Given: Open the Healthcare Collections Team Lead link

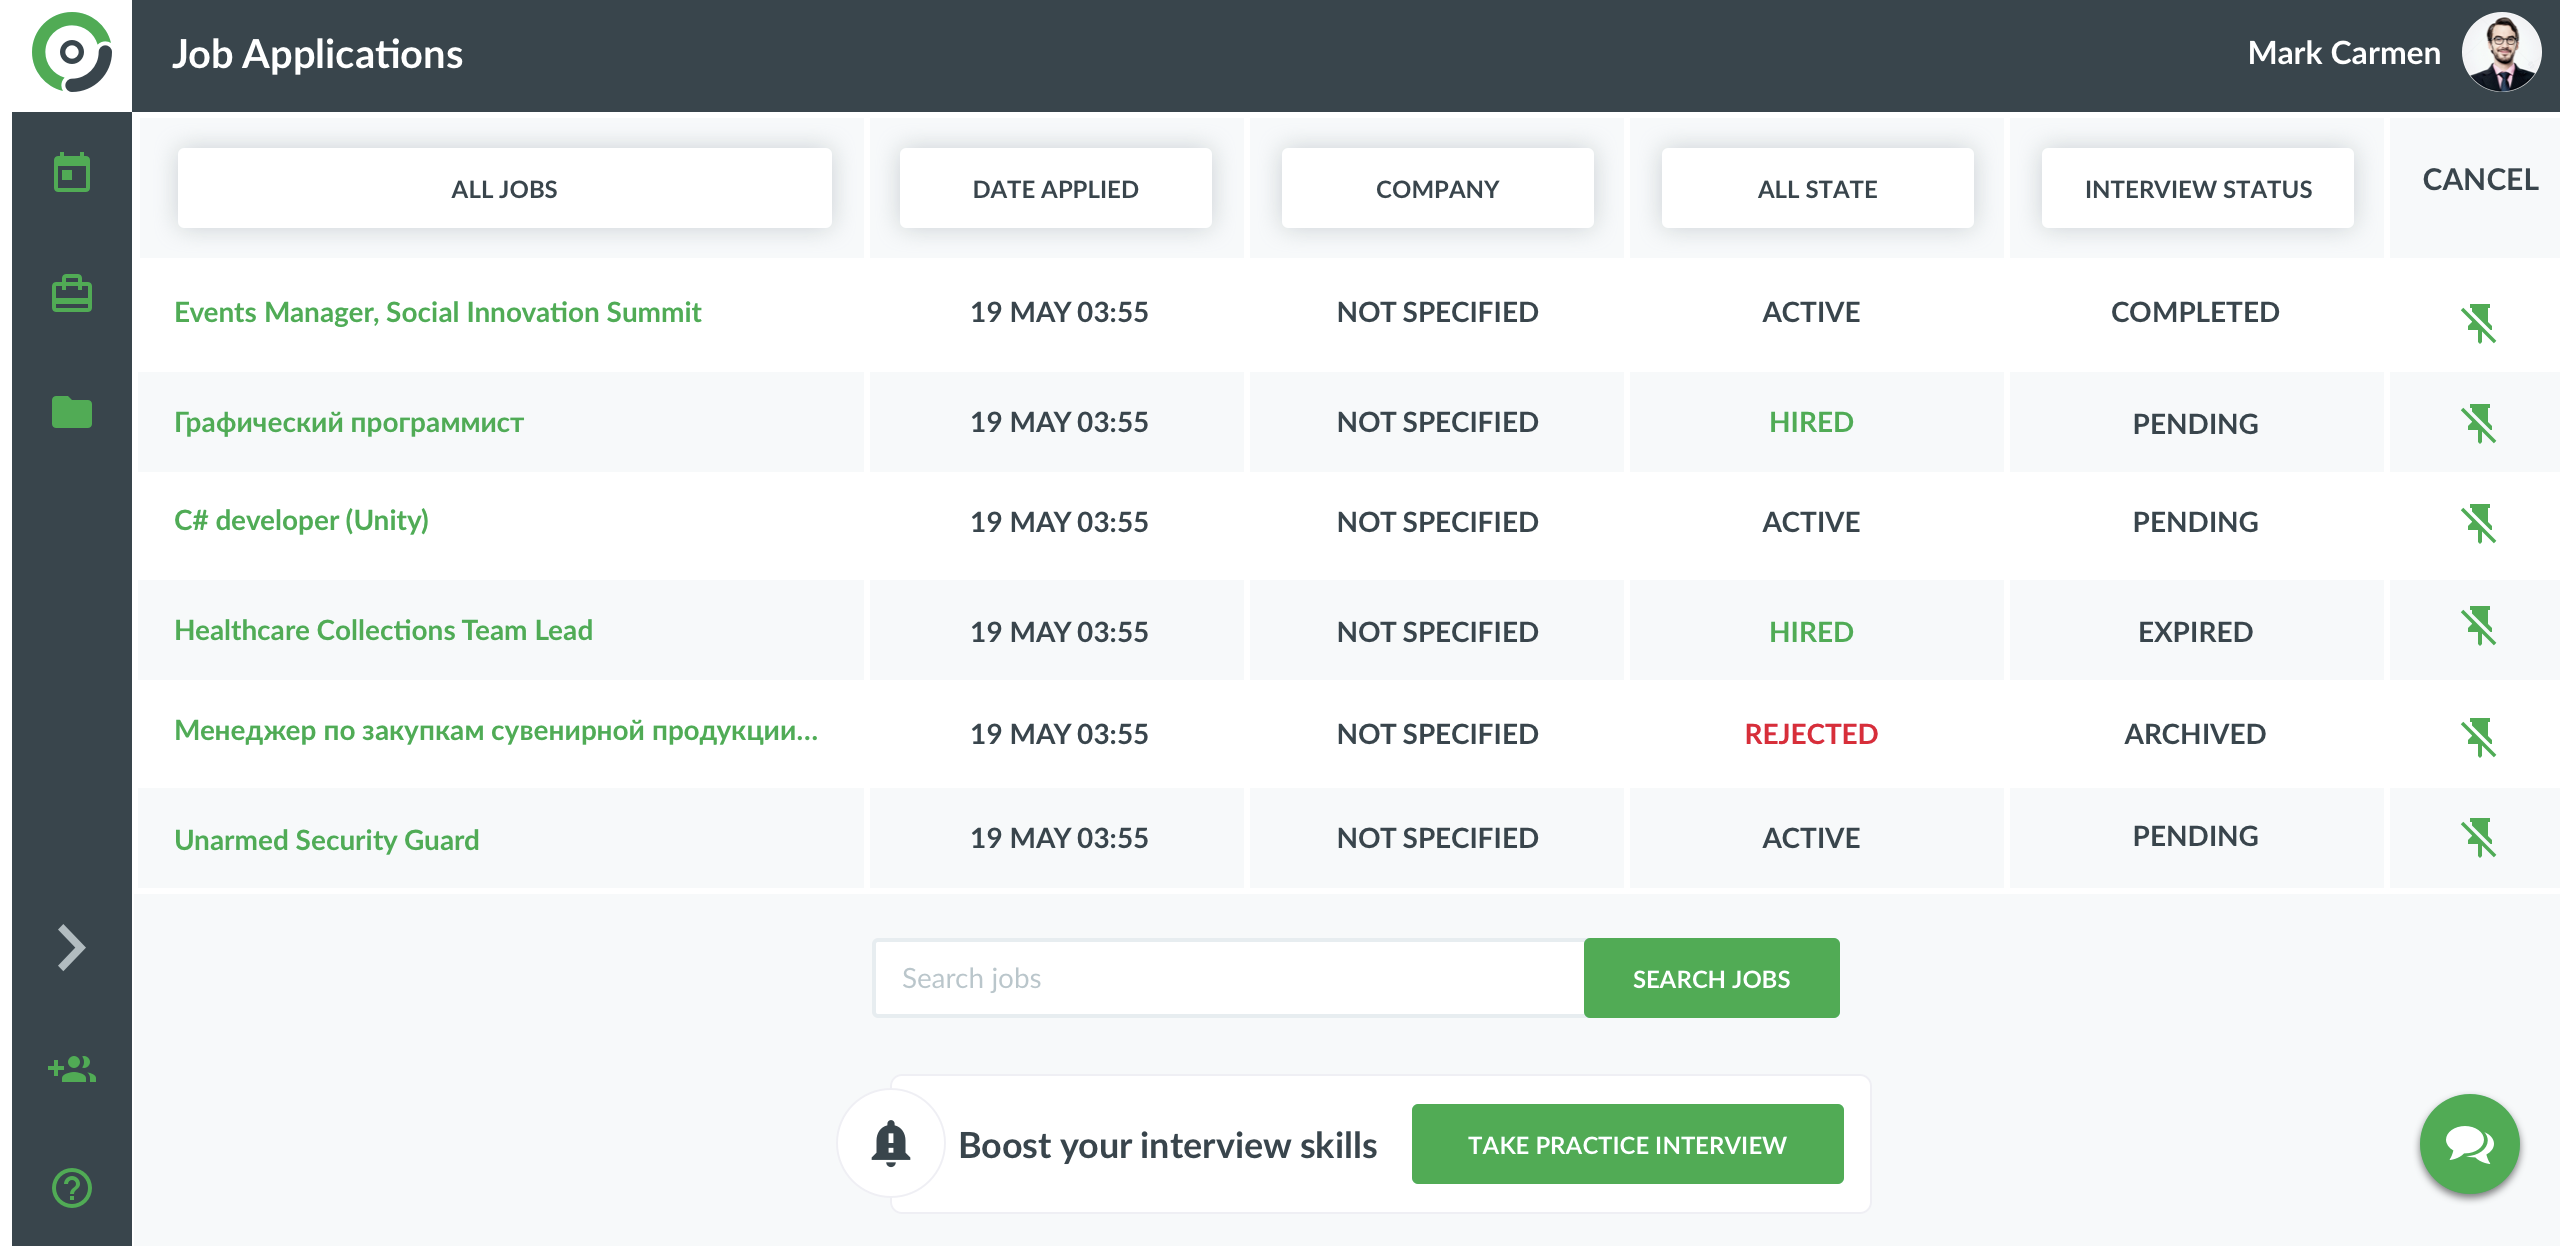Looking at the screenshot, I should 383,630.
